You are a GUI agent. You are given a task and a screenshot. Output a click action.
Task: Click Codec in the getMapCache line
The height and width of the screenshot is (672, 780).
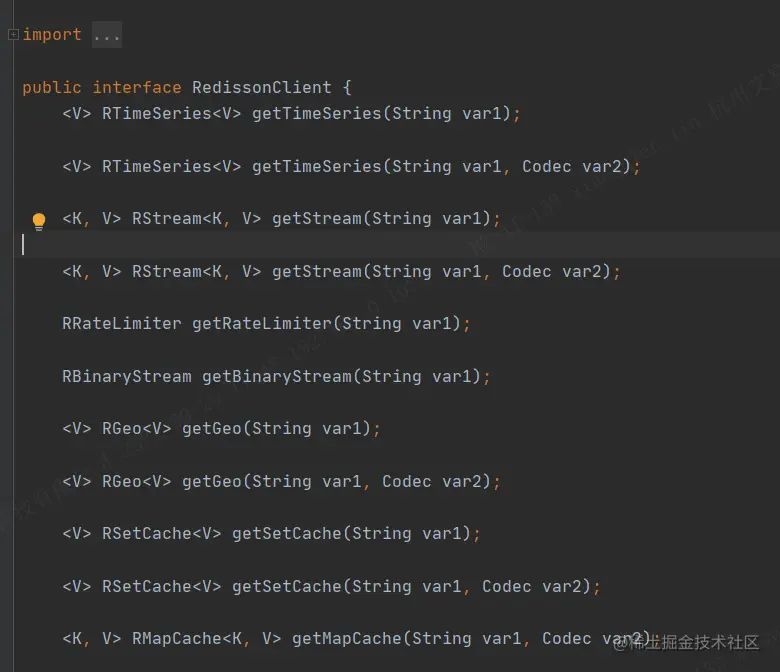point(567,639)
